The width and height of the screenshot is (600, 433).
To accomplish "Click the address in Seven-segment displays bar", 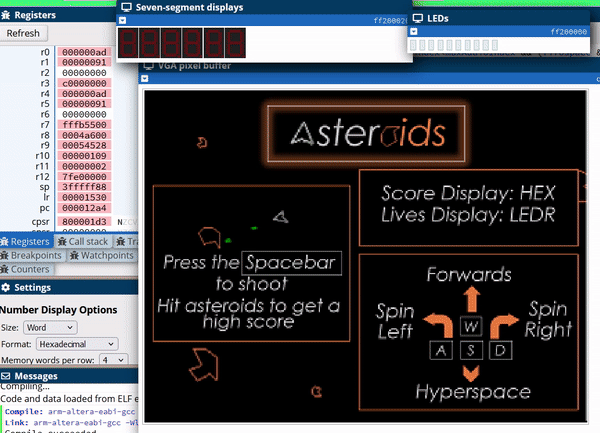I will [x=390, y=20].
